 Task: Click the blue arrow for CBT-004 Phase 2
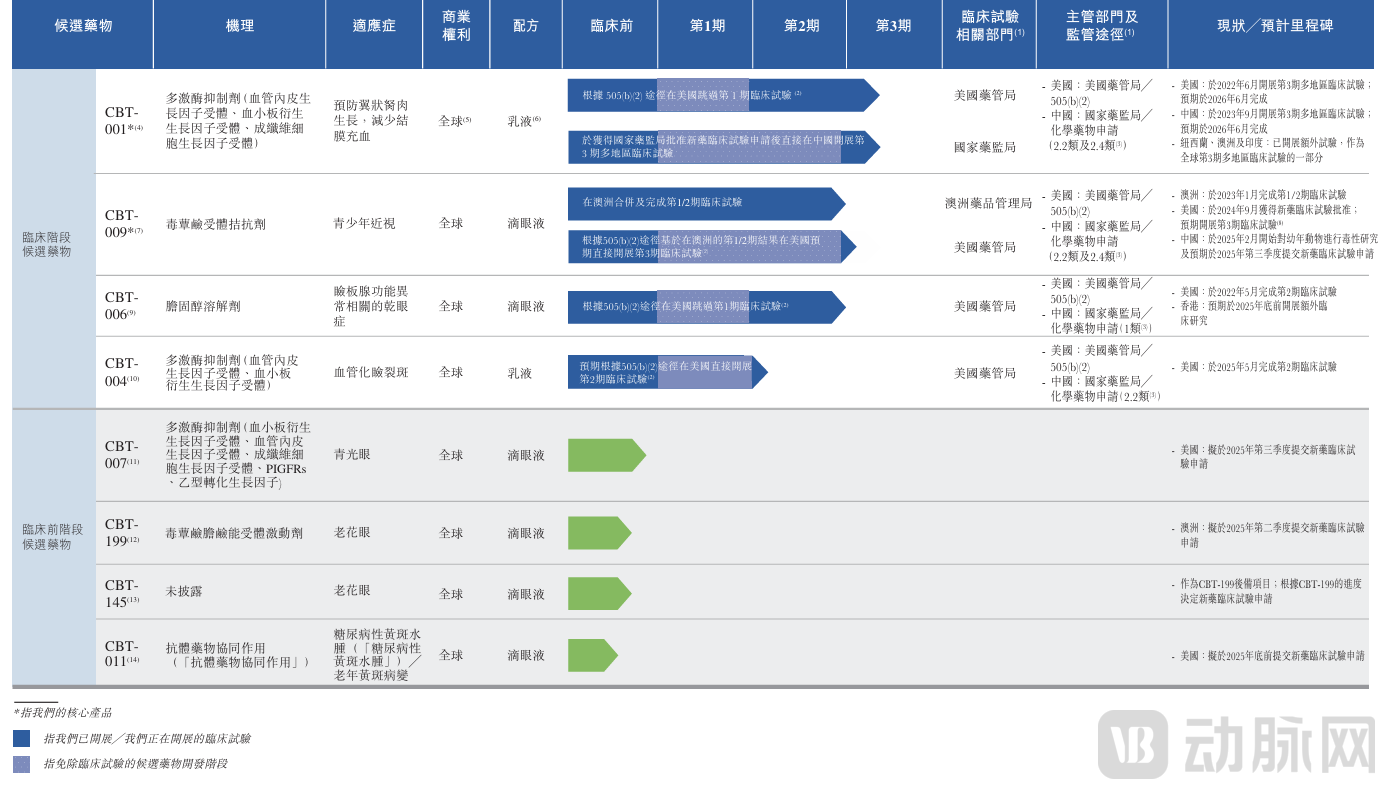point(665,372)
